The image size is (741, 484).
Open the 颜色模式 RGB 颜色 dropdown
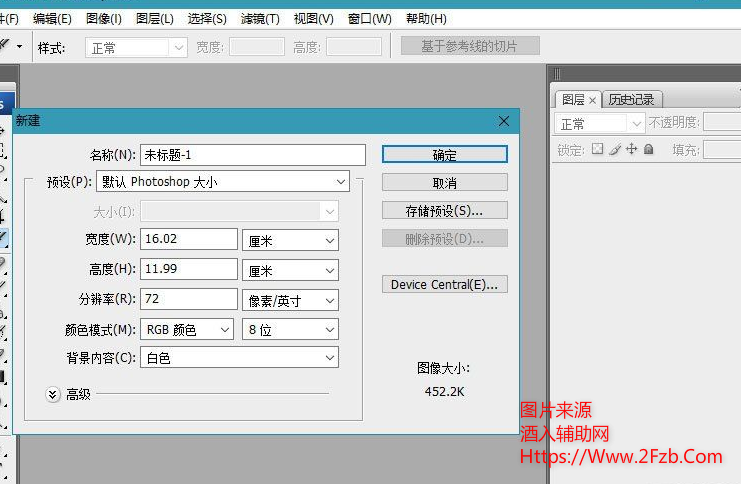[x=188, y=329]
